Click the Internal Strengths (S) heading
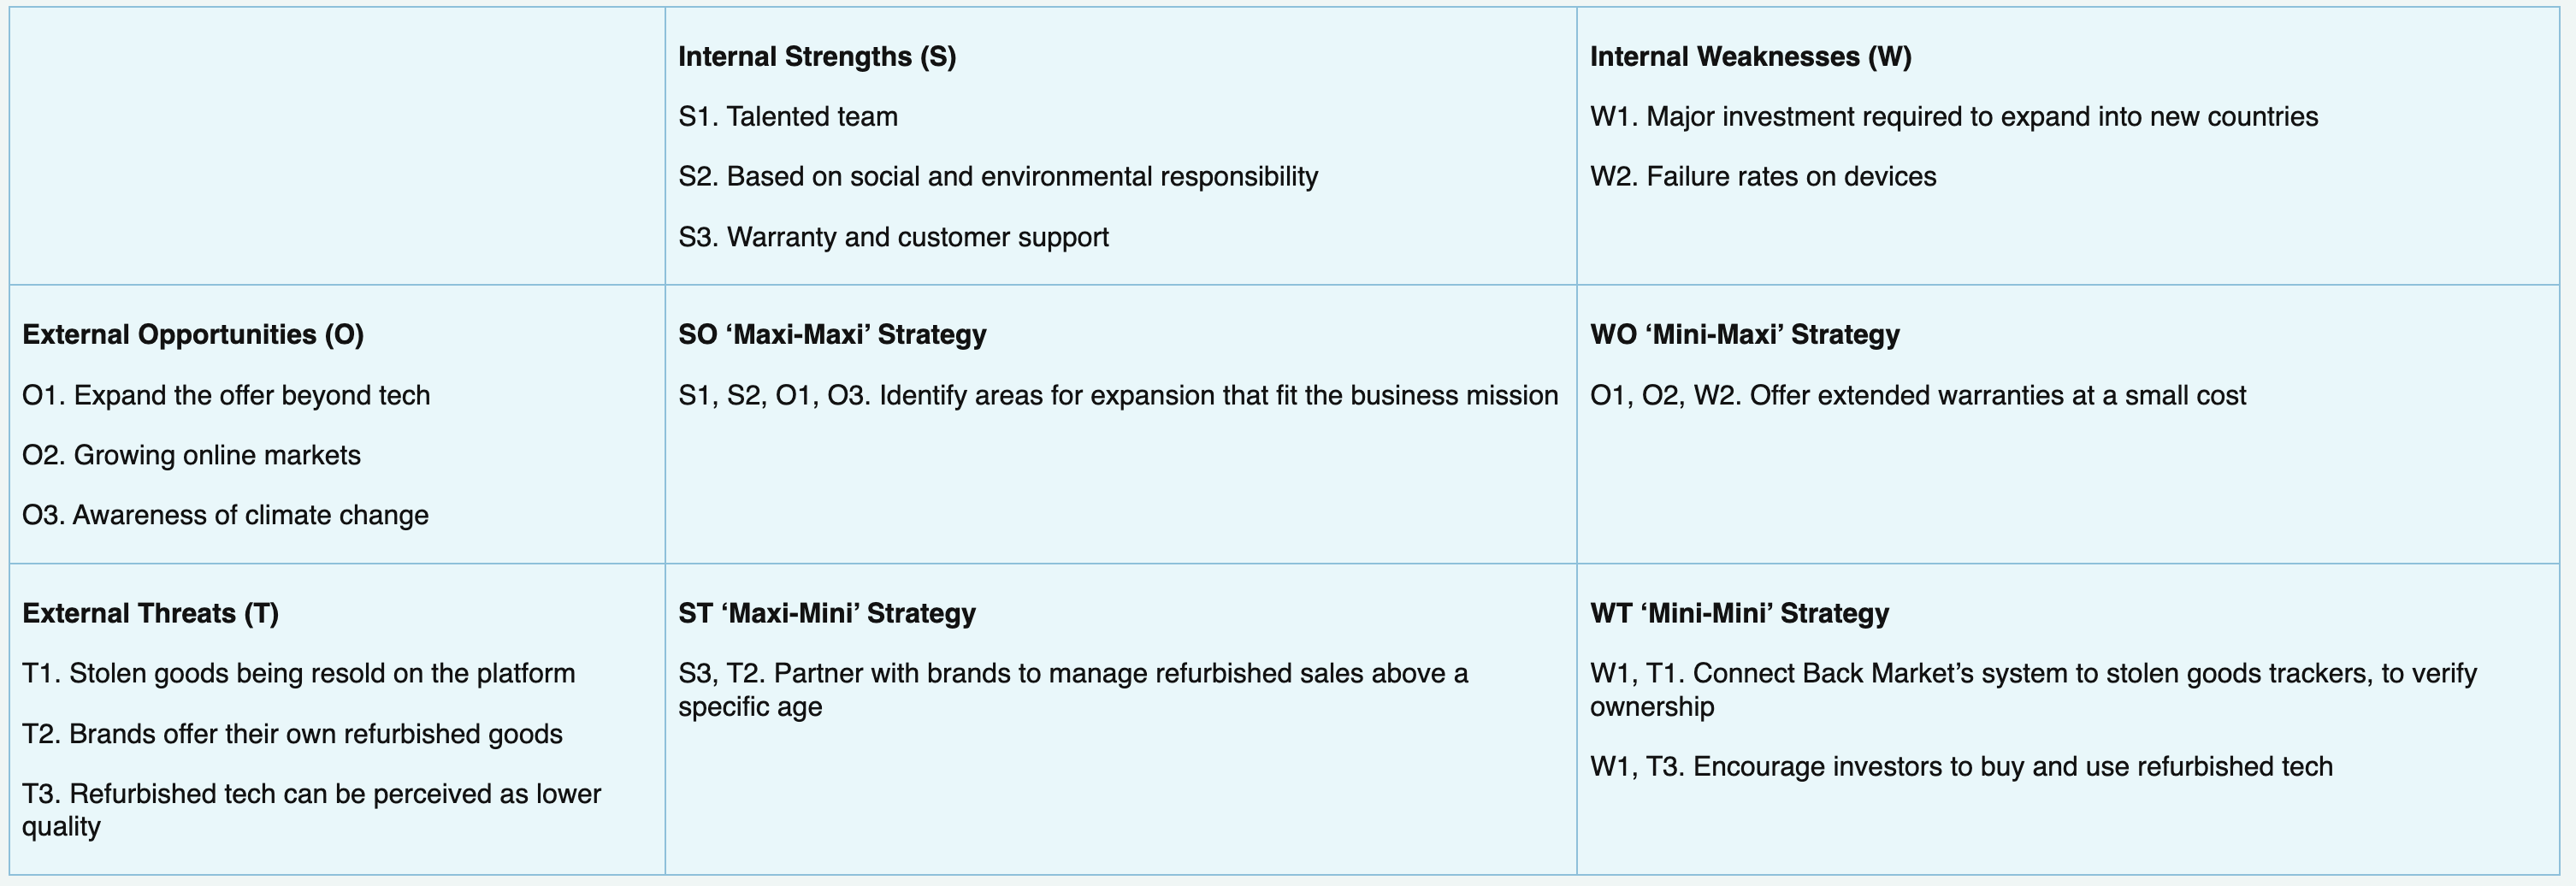2576x886 pixels. click(817, 57)
